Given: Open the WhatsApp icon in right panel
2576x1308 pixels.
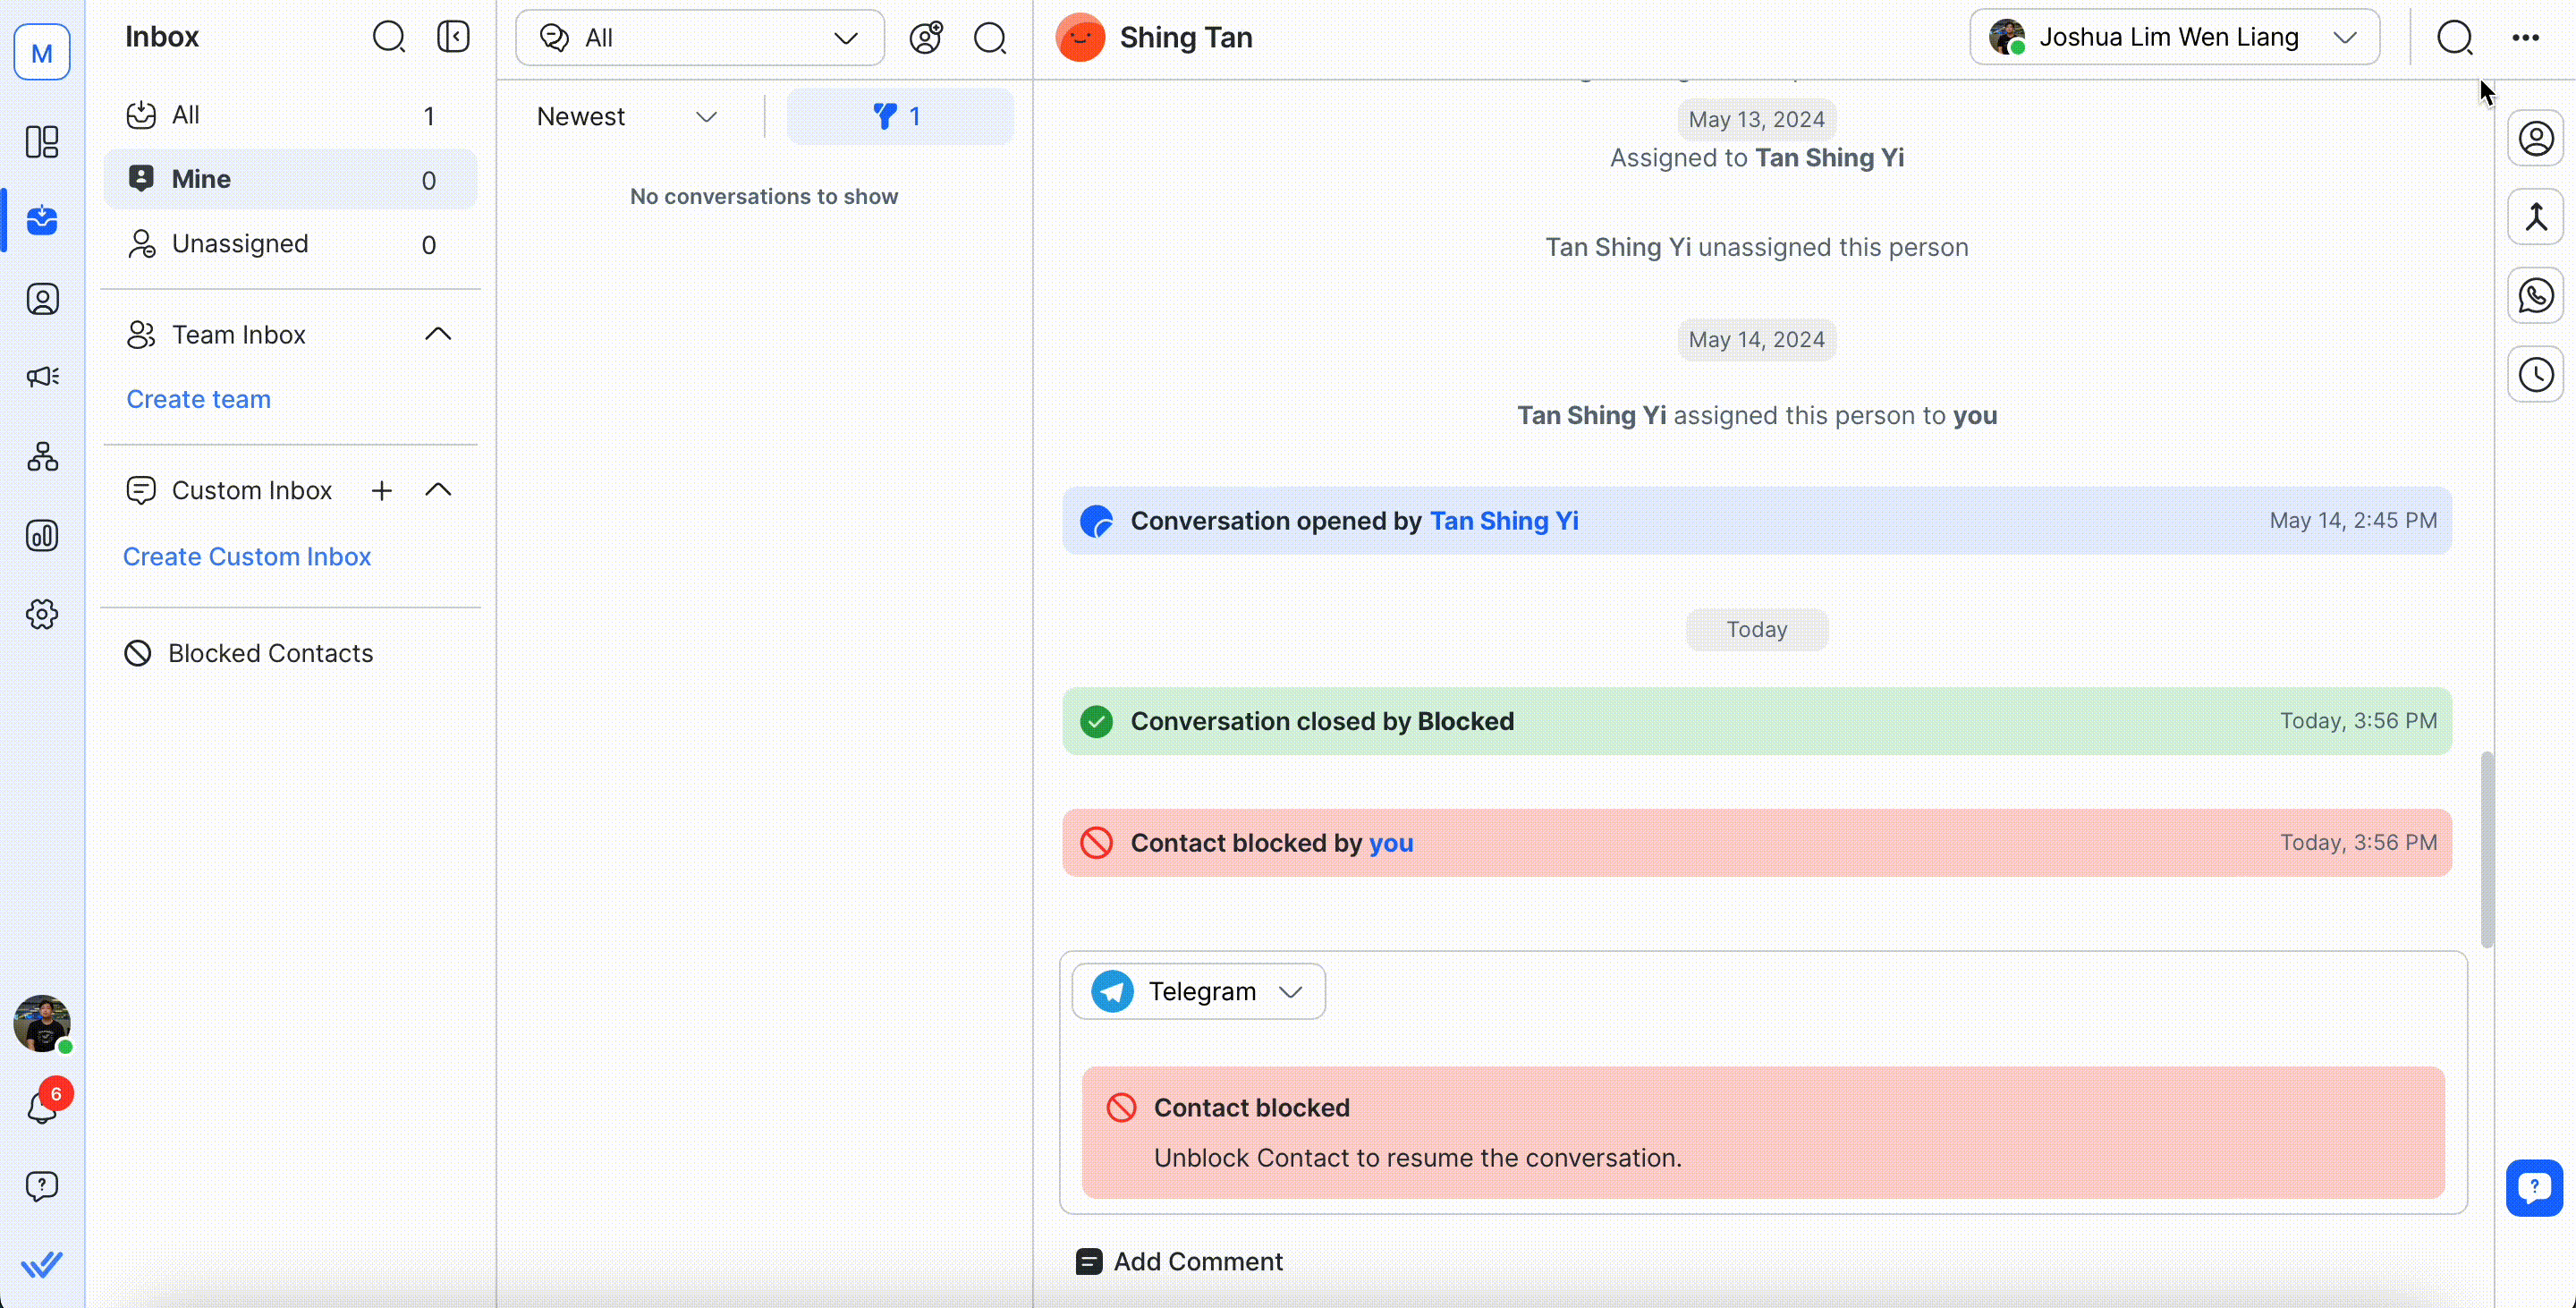Looking at the screenshot, I should click(x=2535, y=296).
